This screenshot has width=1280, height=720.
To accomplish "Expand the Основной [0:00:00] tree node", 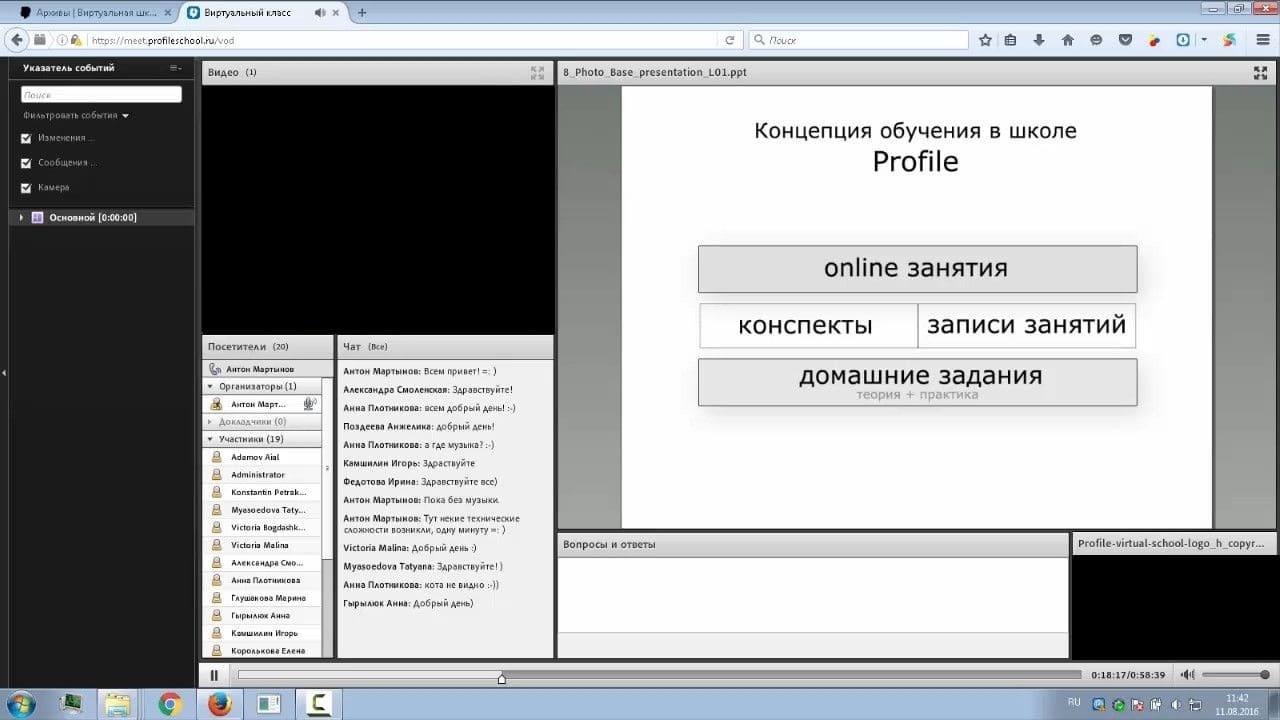I will point(21,217).
